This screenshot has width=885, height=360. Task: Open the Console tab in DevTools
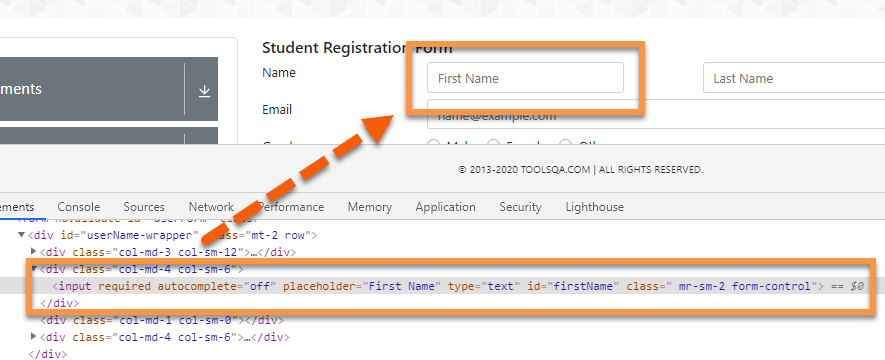point(78,207)
